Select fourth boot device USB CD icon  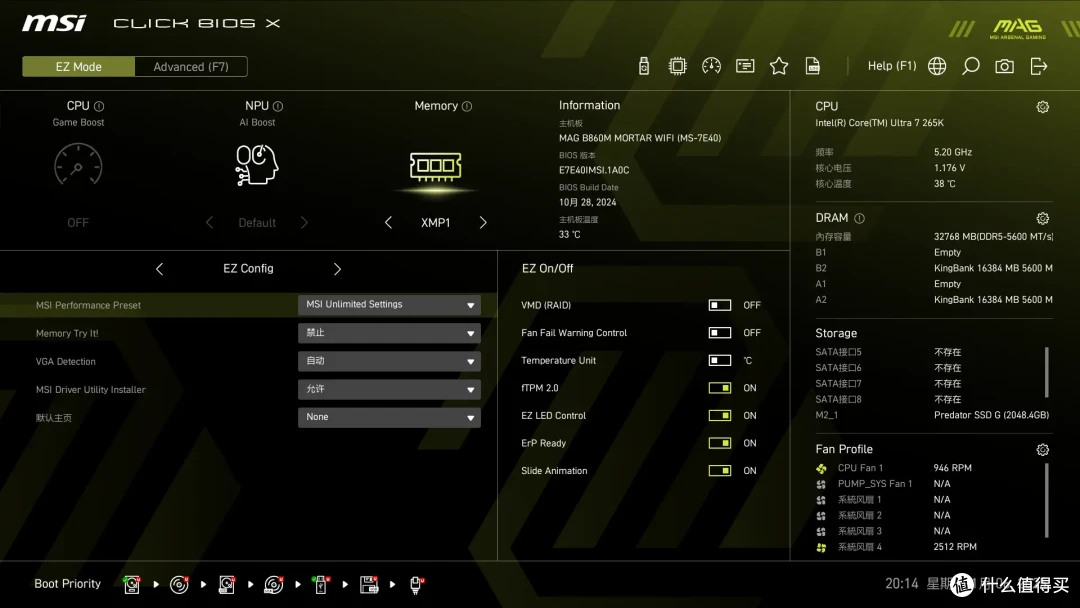point(273,585)
